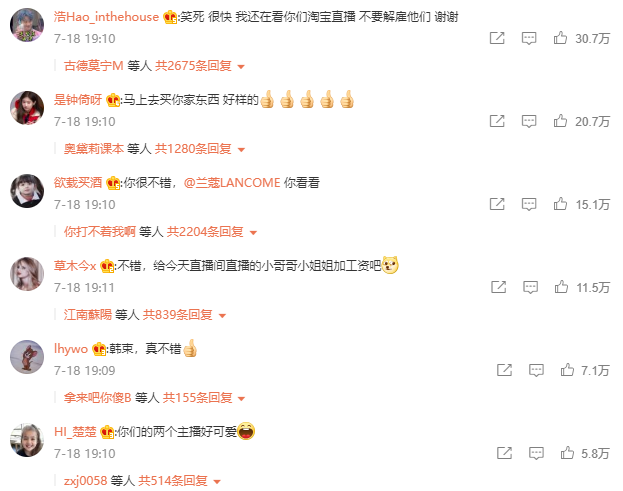Share 是钟倚呀's comment via forward icon
The image size is (623, 491).
497,121
